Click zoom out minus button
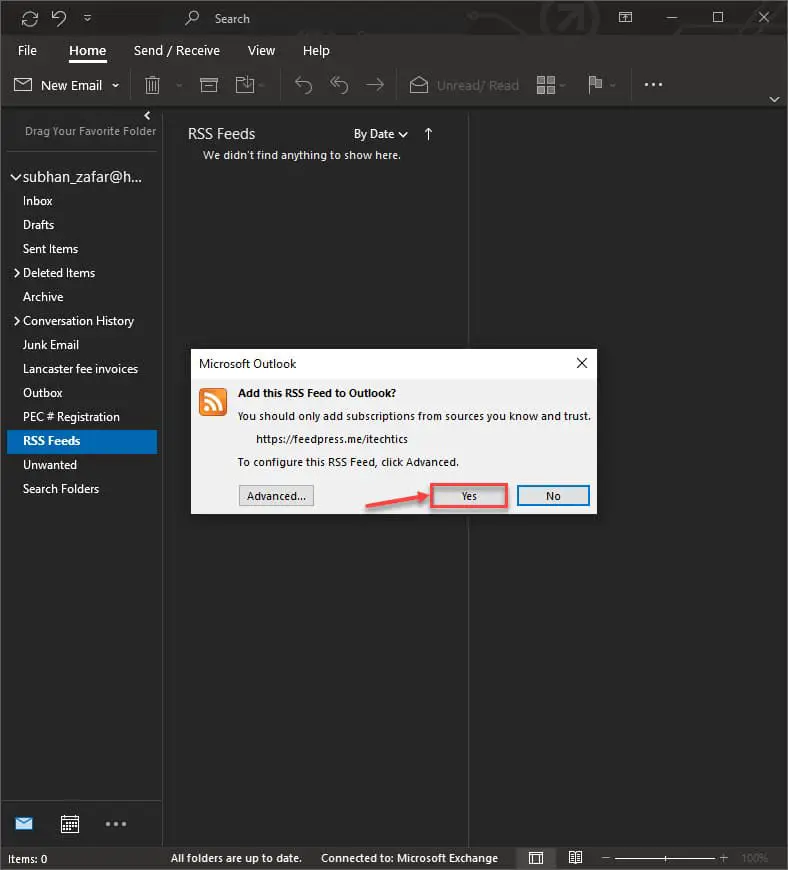788x870 pixels. 606,858
